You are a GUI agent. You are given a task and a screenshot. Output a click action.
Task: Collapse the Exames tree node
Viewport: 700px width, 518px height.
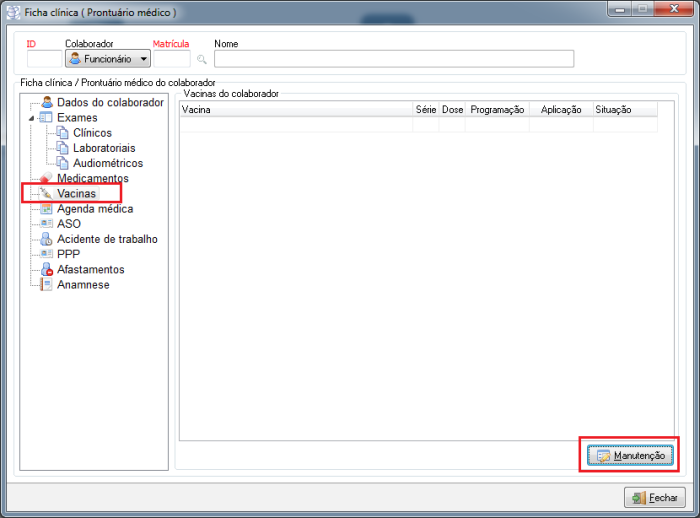32,118
